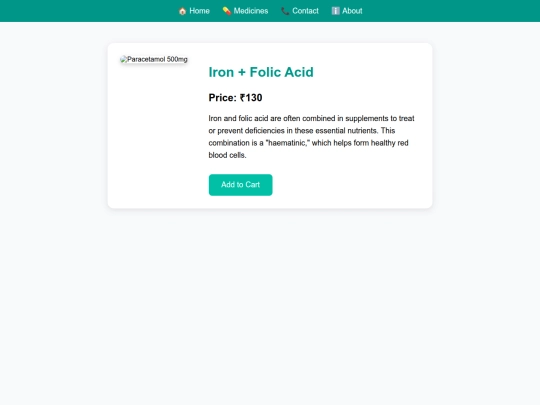Click empty teal navigation bar area
Screen dimensions: 540x405
coord(448,11)
